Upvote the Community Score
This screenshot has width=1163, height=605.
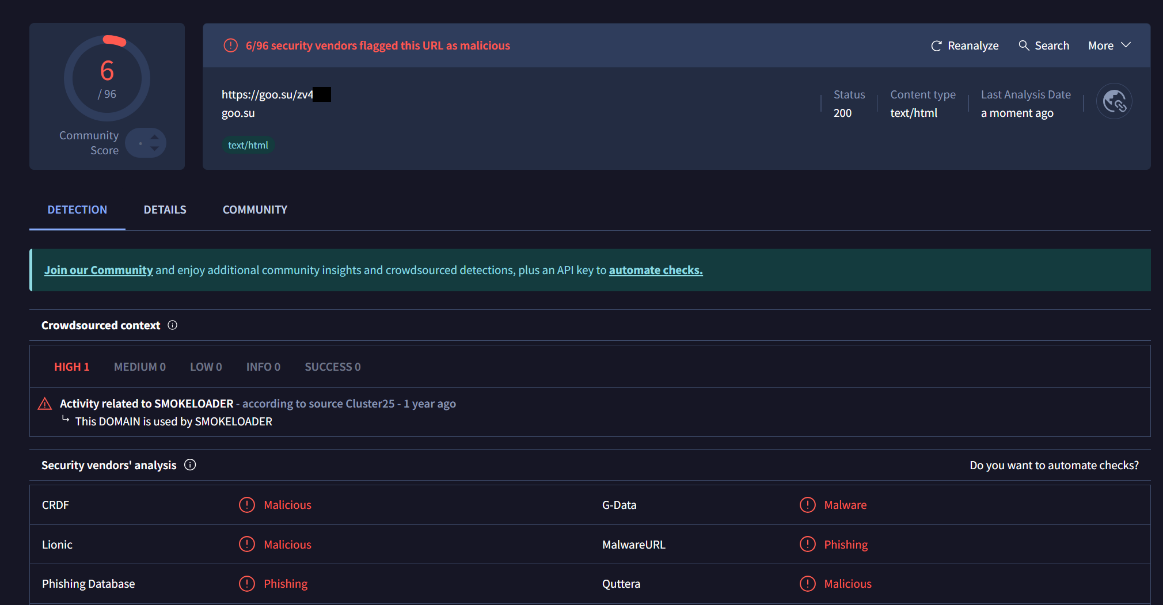(x=155, y=137)
